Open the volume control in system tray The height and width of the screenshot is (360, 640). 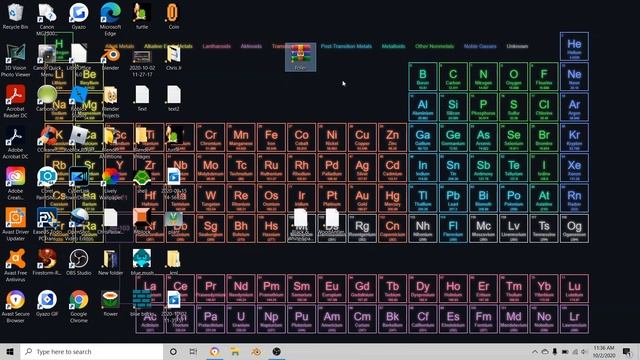[x=584, y=351]
